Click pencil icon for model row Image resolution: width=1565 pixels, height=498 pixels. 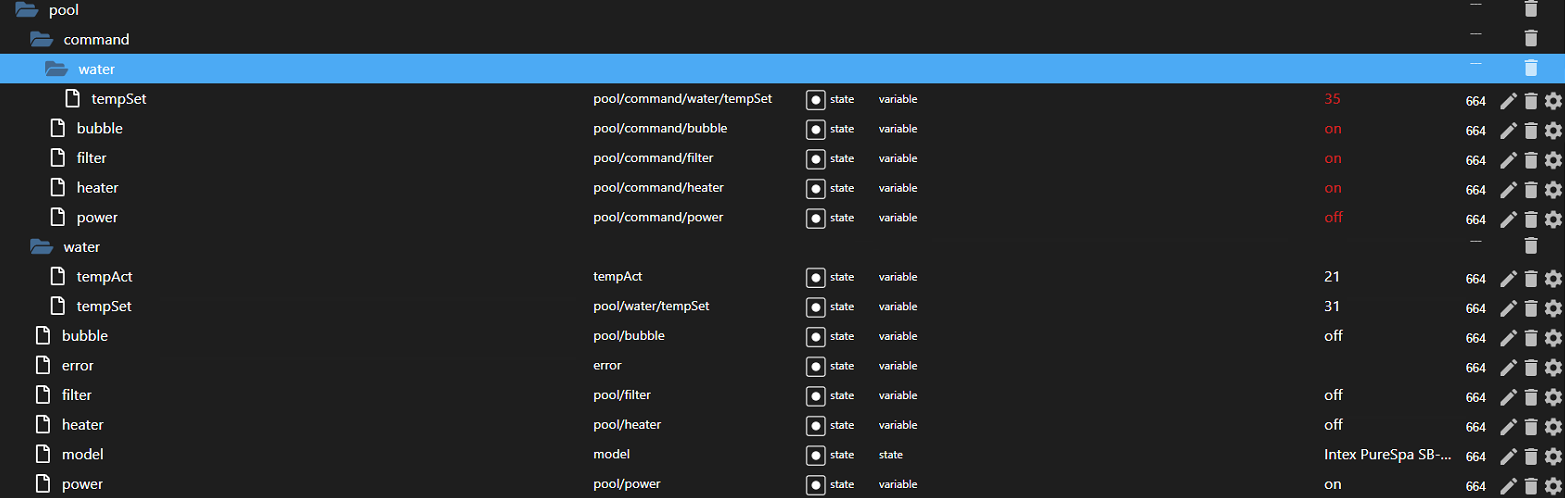1508,456
